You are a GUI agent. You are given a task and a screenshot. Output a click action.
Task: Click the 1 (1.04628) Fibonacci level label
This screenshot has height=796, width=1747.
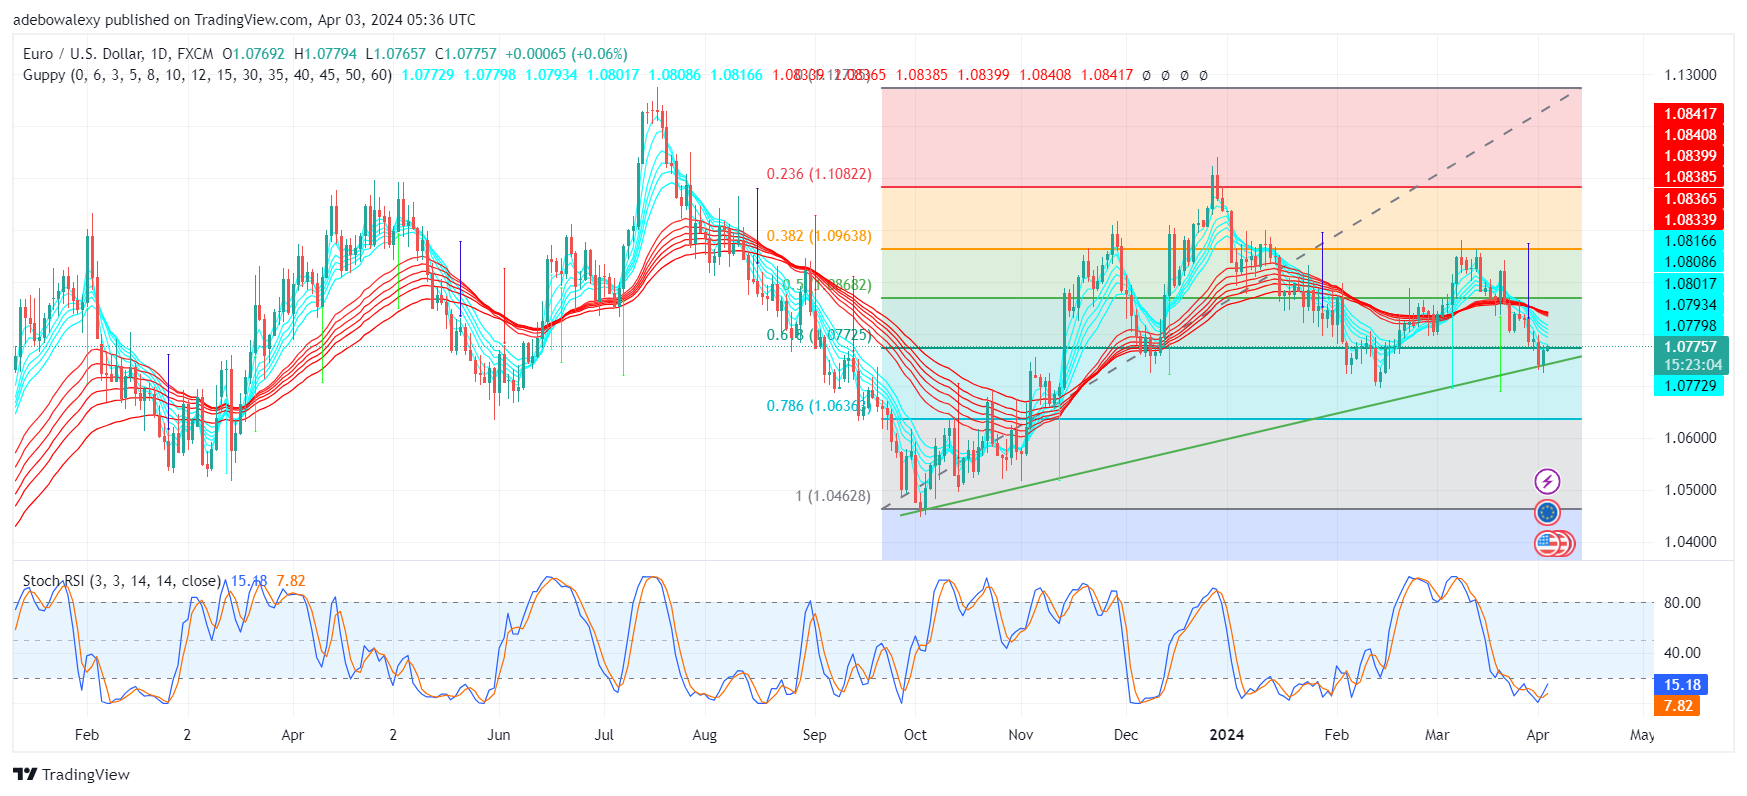(x=832, y=496)
